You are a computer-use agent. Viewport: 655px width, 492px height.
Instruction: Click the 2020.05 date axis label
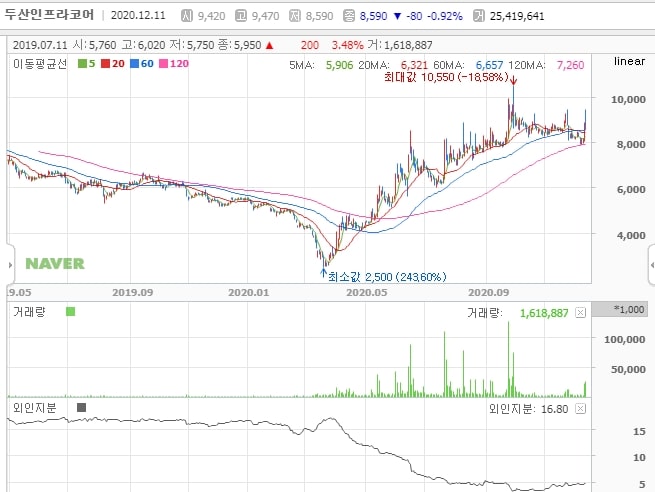click(366, 292)
